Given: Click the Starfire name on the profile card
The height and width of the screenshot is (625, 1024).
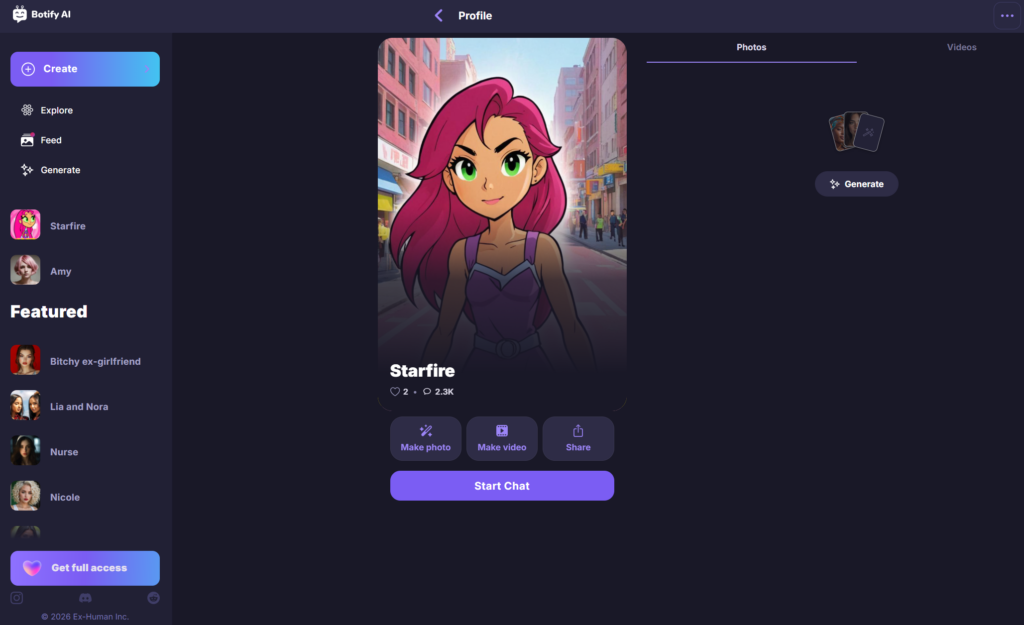Looking at the screenshot, I should [423, 371].
